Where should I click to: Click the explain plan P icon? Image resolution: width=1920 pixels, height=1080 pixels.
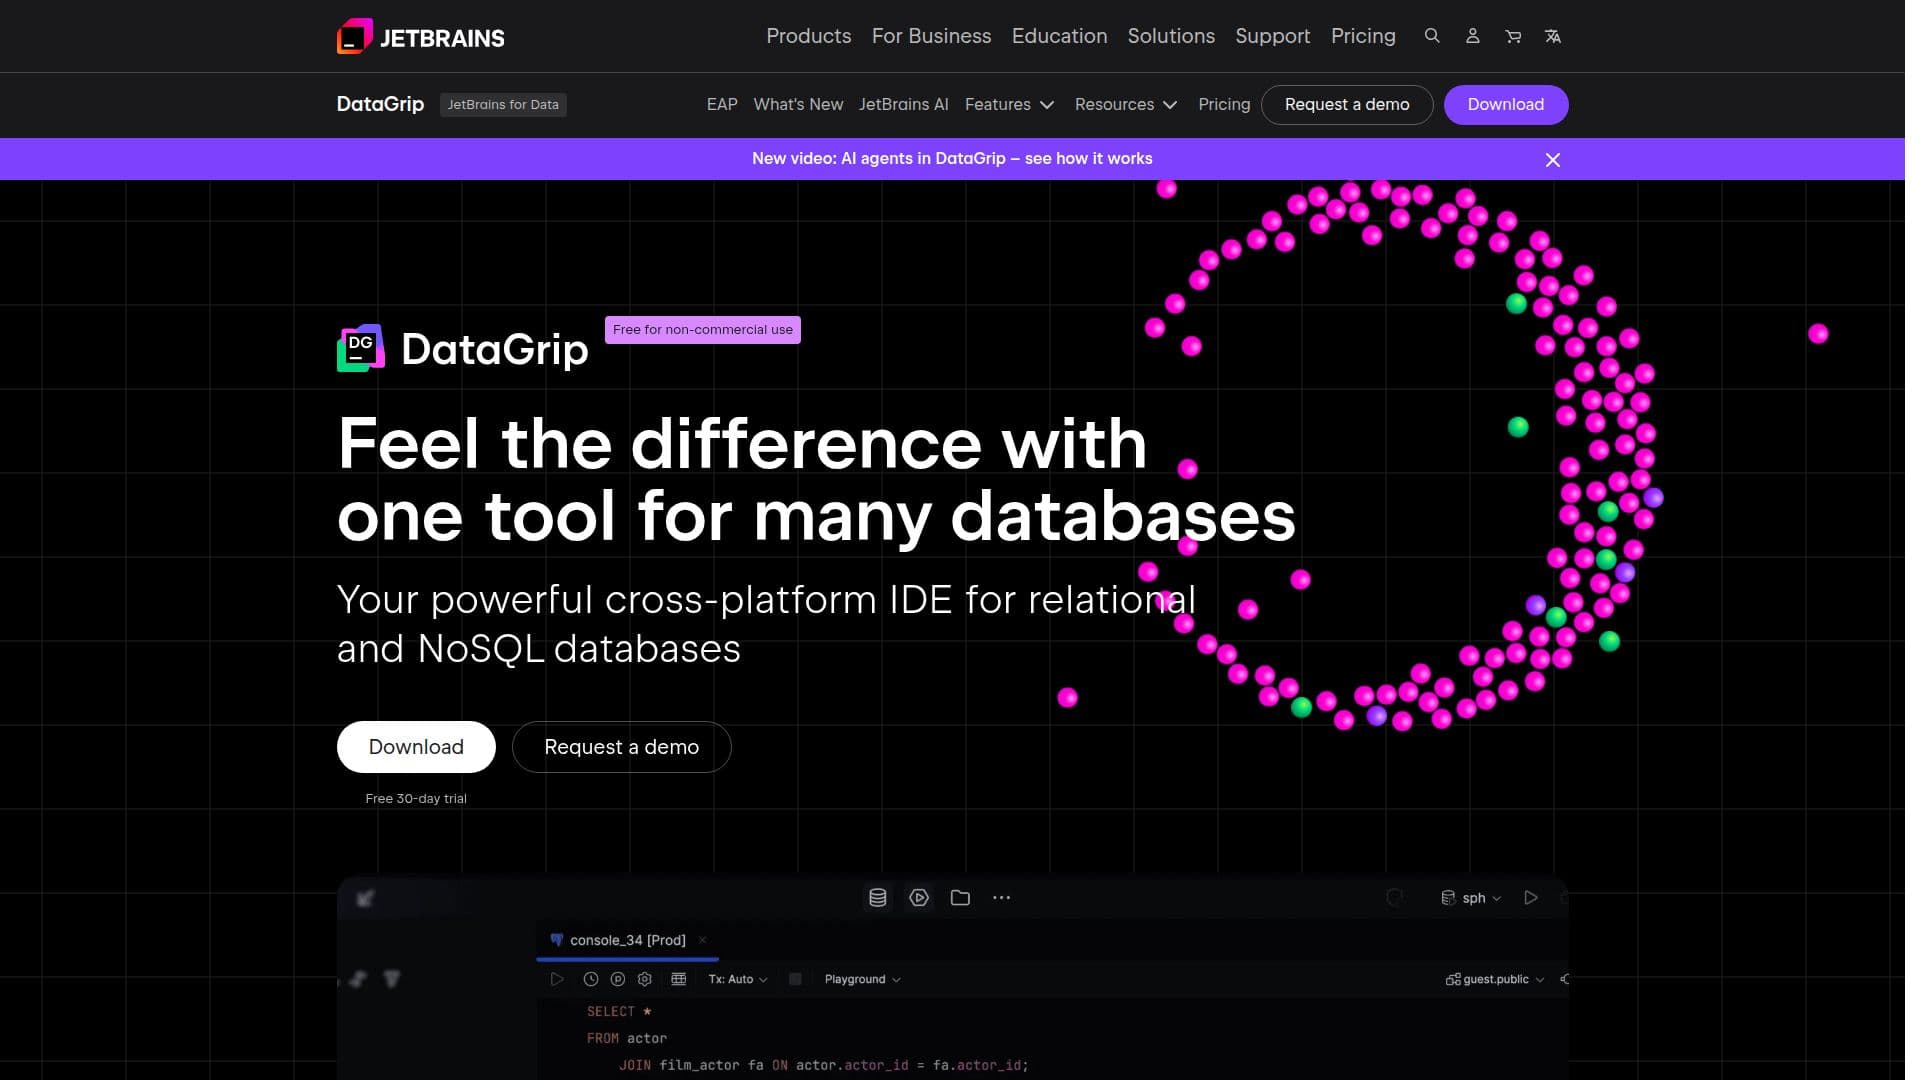[x=618, y=979]
